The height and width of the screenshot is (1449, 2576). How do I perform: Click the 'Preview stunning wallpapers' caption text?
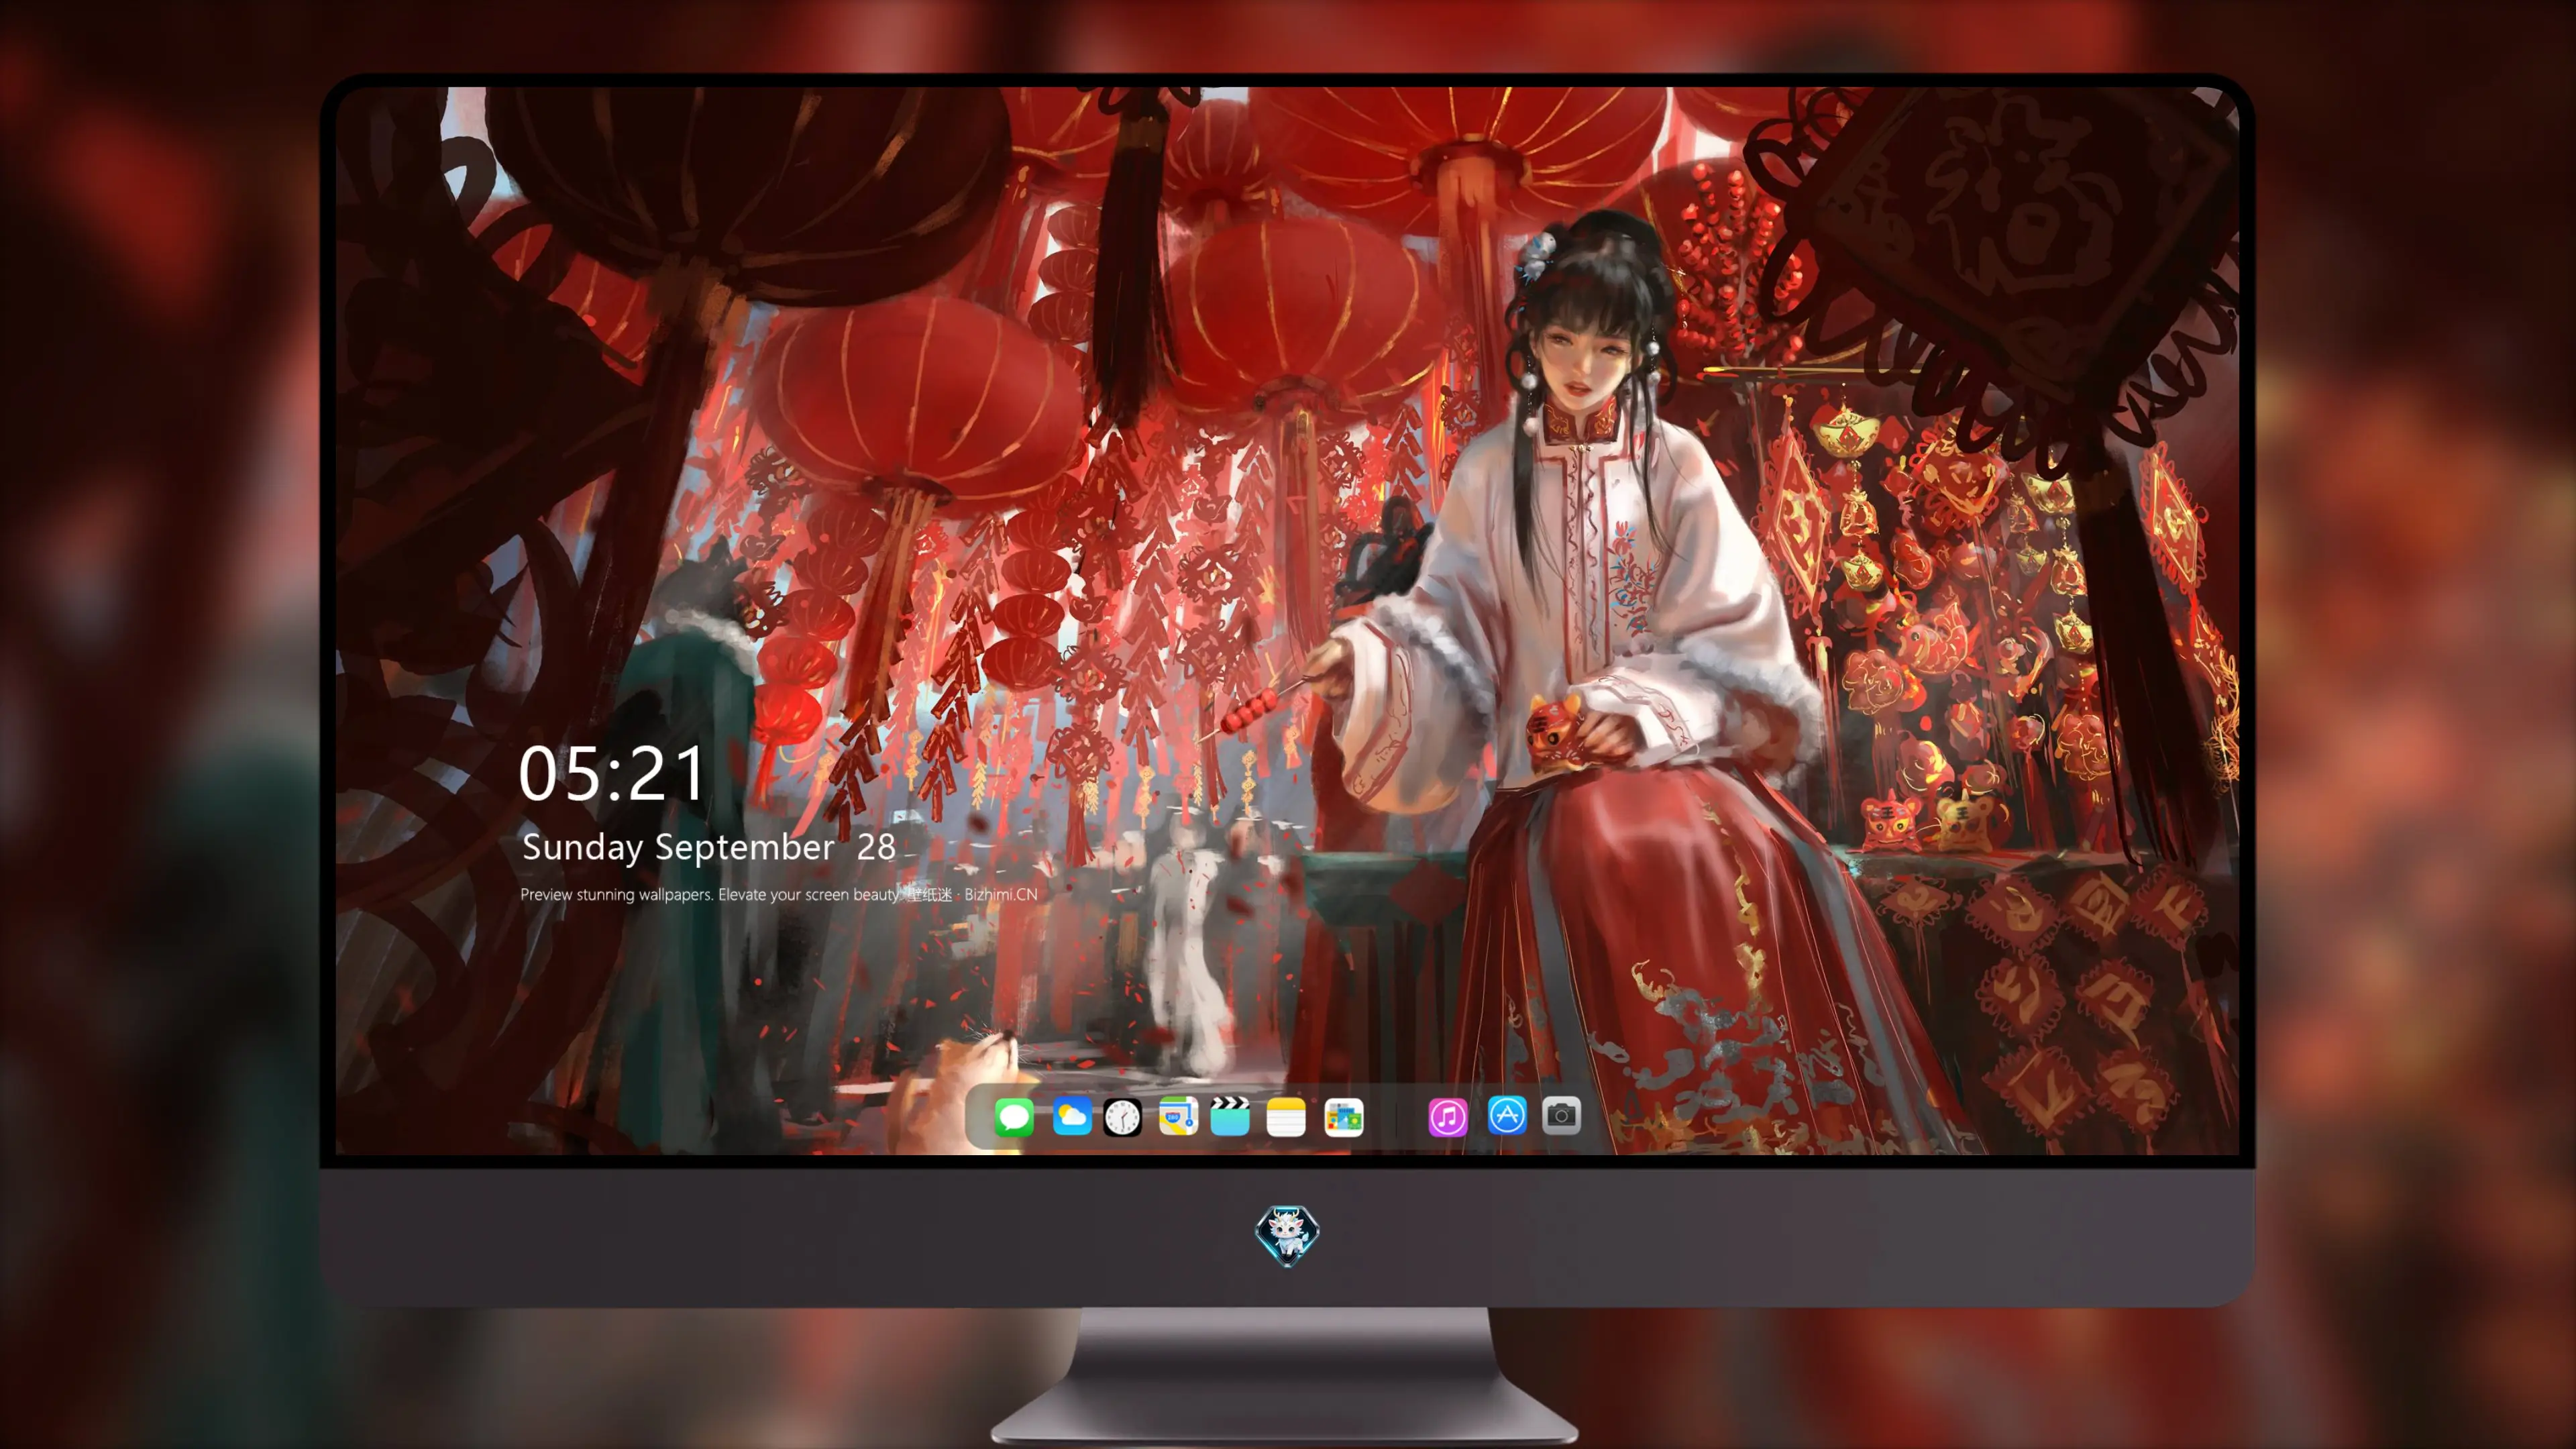click(778, 894)
